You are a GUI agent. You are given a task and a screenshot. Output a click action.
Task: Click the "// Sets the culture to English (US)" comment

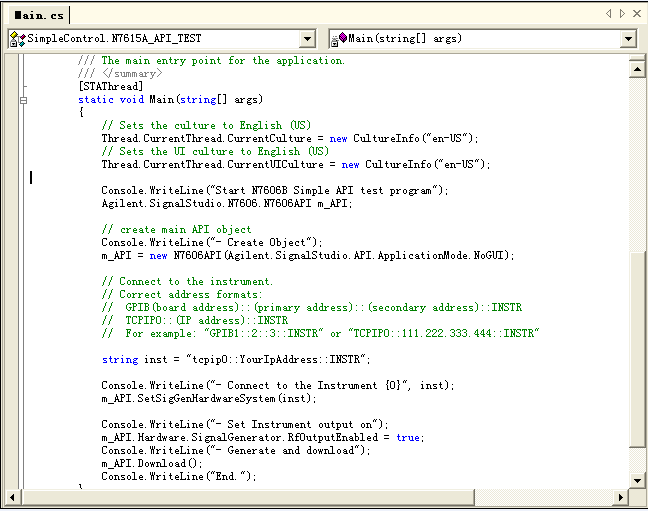(x=206, y=125)
